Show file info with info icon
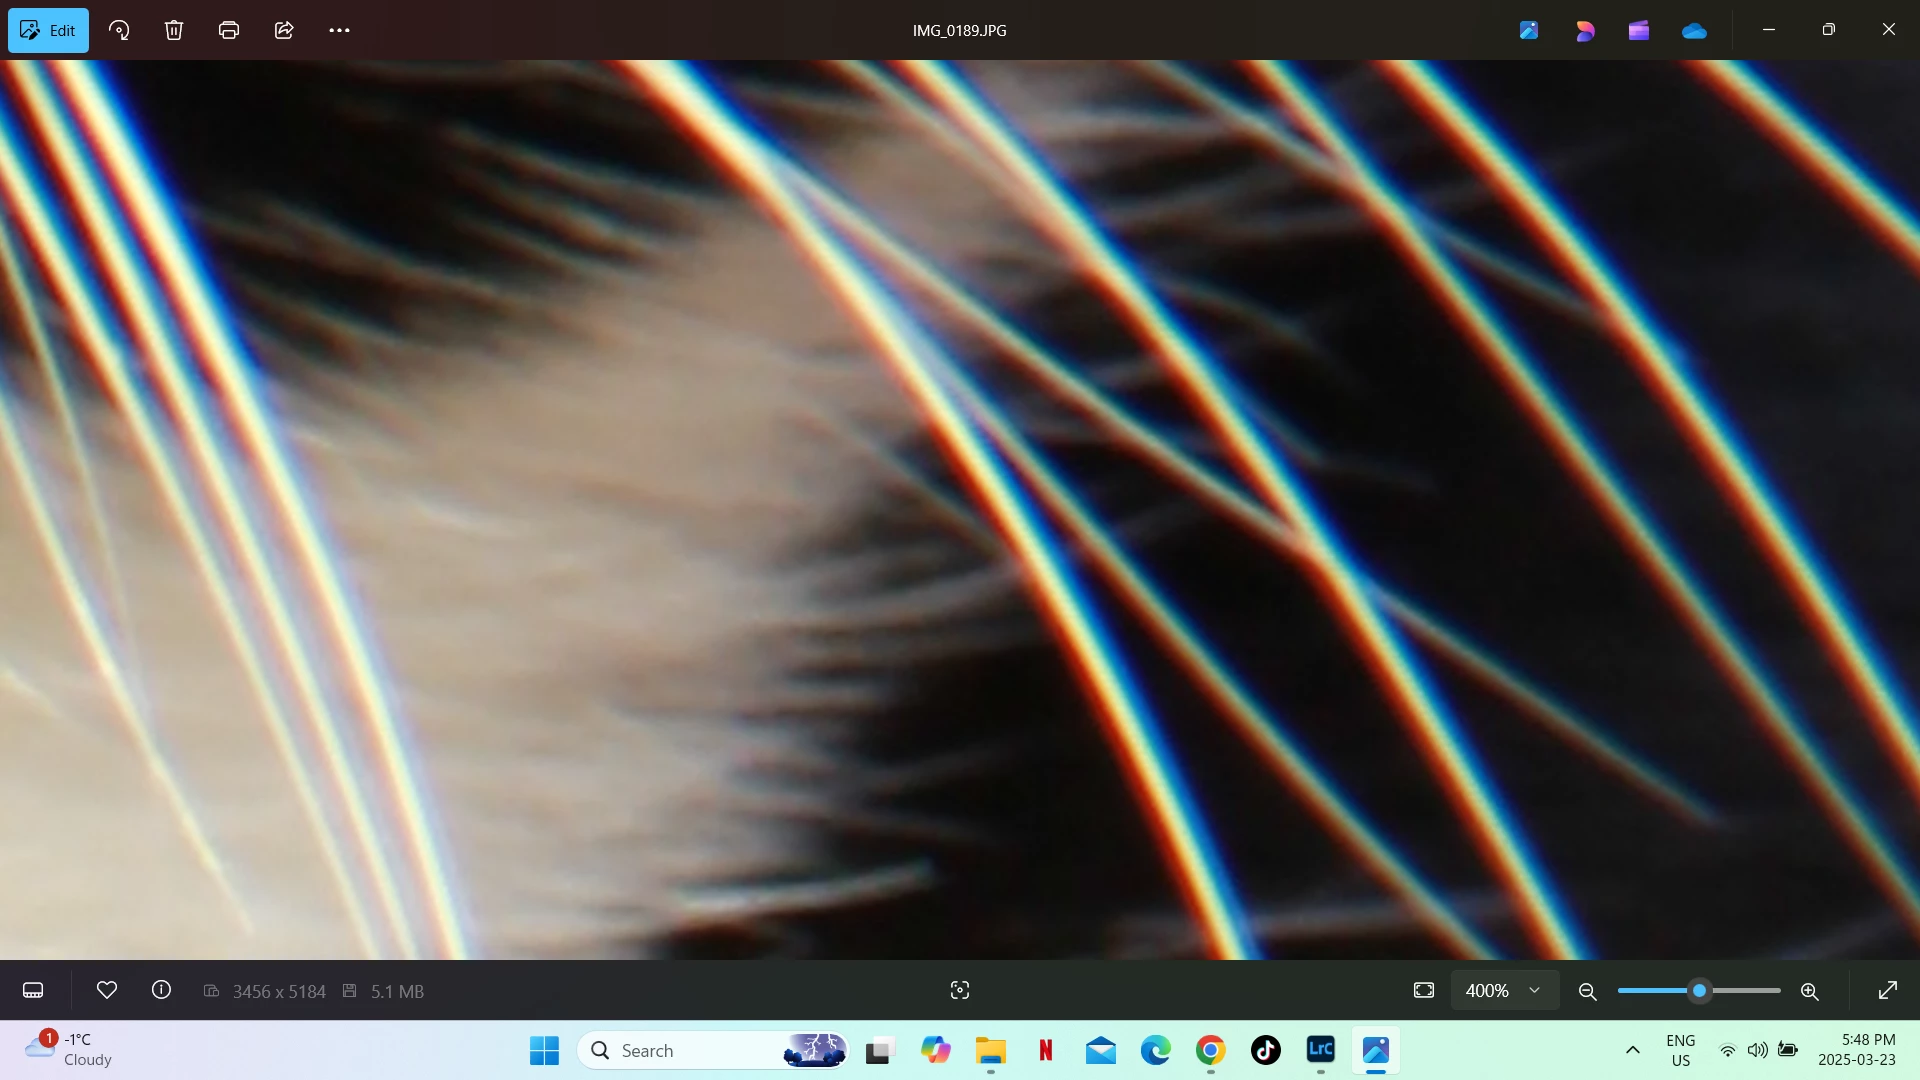This screenshot has height=1080, width=1920. coord(161,990)
